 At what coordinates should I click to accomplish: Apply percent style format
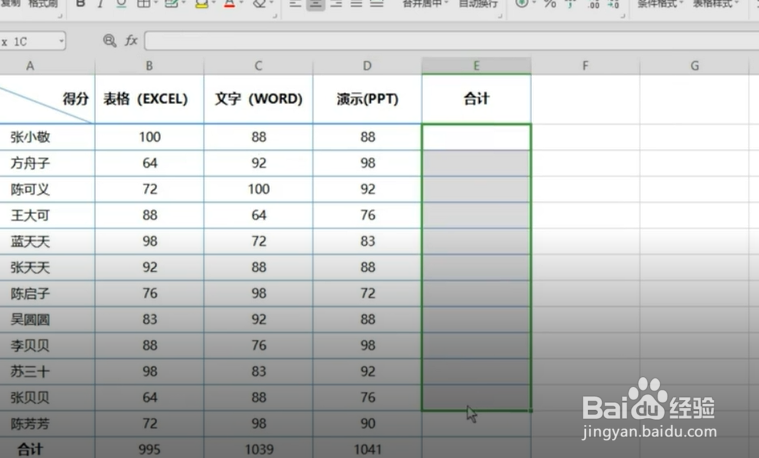pyautogui.click(x=550, y=4)
